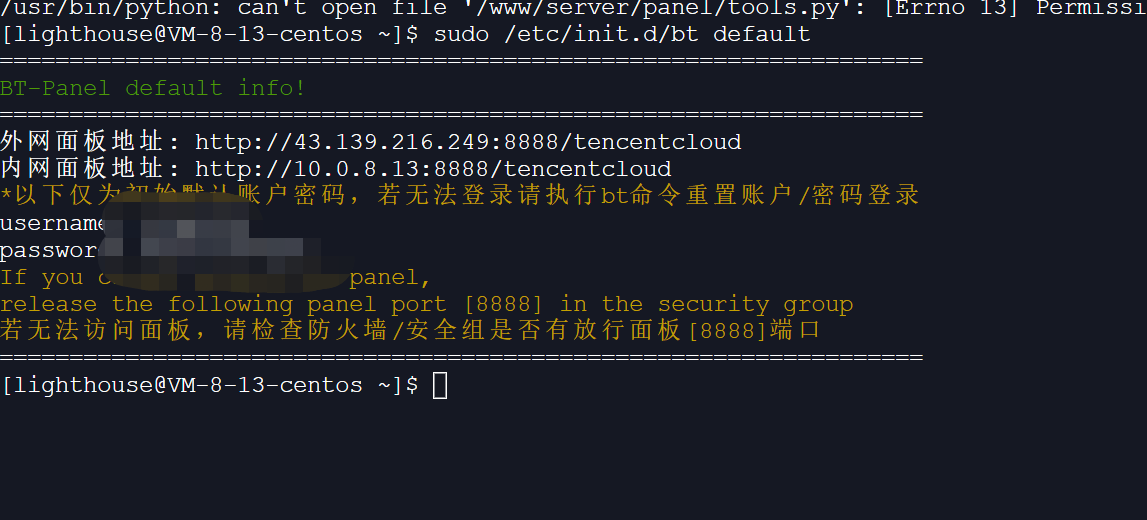Click the blurred username value
This screenshot has width=1147, height=520.
click(x=180, y=224)
